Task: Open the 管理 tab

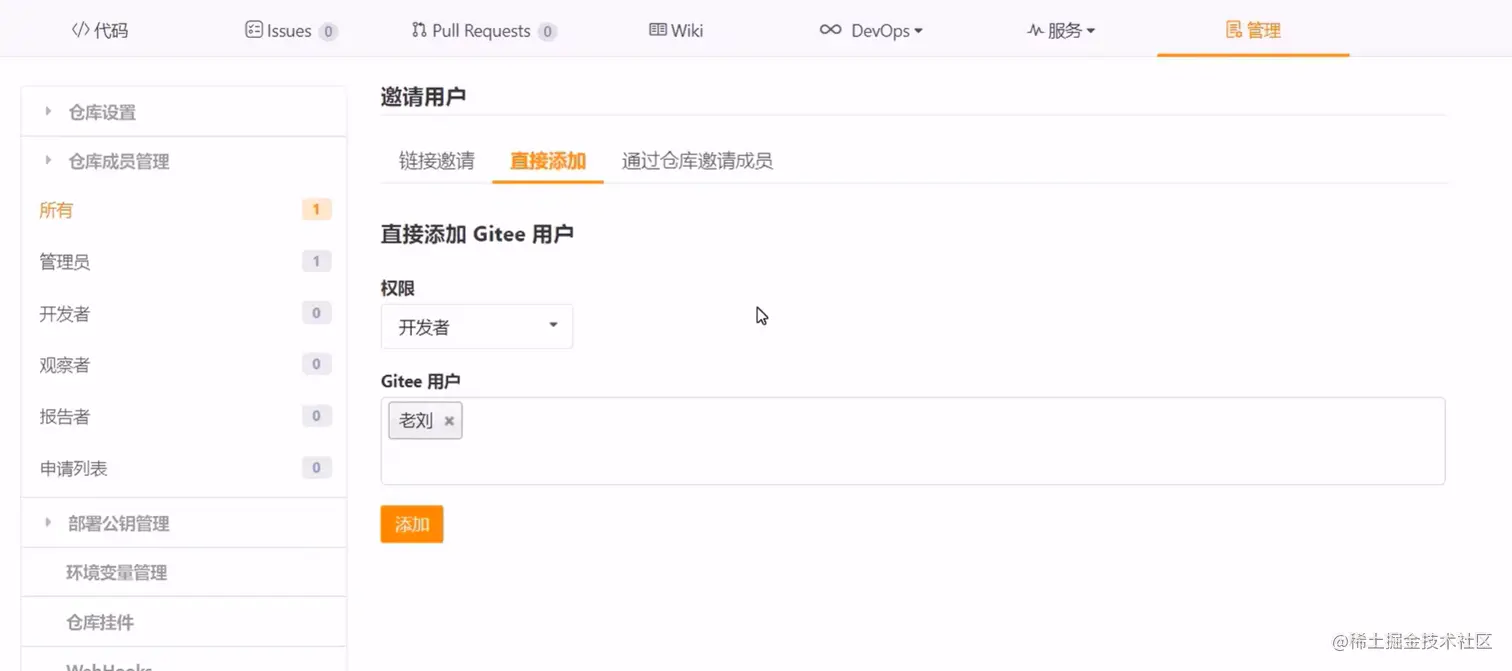Action: [x=1253, y=30]
